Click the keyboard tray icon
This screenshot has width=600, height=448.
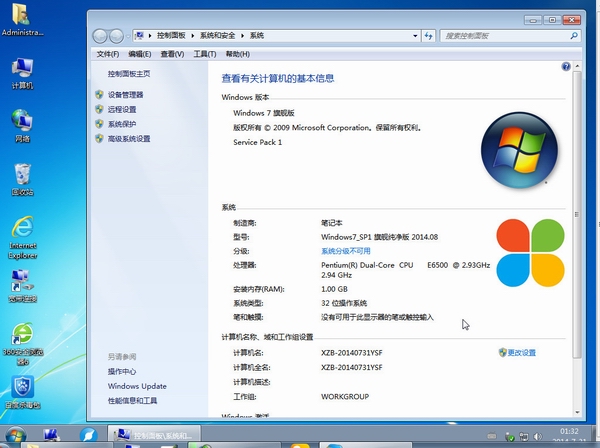coord(492,436)
